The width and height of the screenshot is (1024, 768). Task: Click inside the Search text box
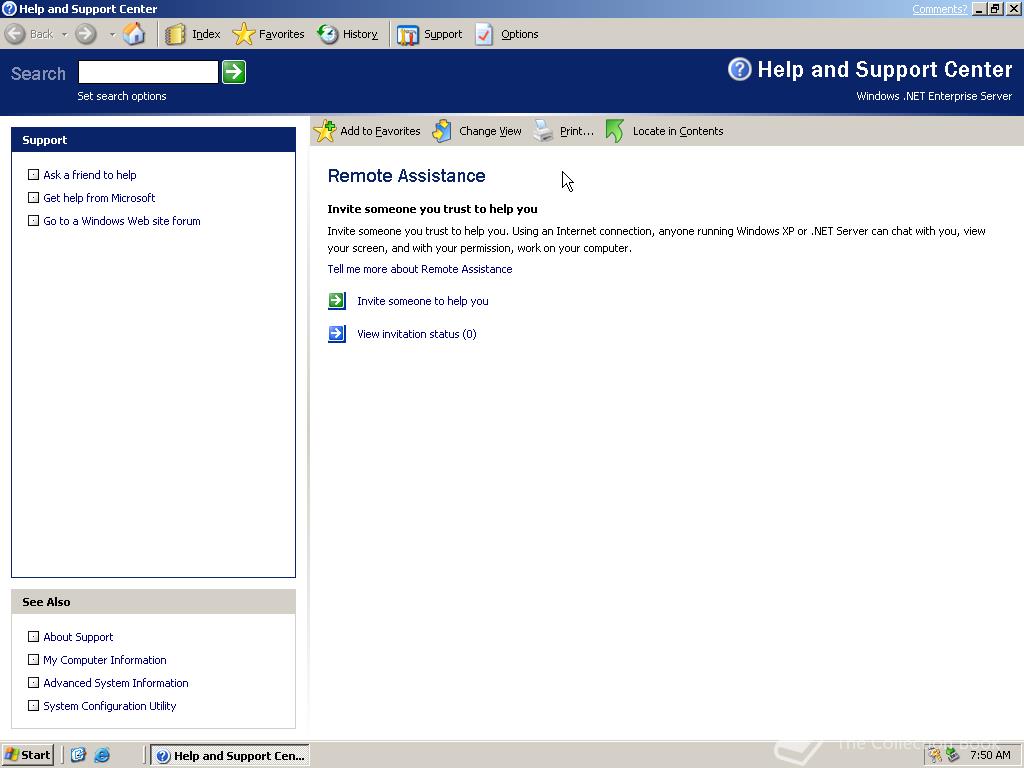pos(148,72)
